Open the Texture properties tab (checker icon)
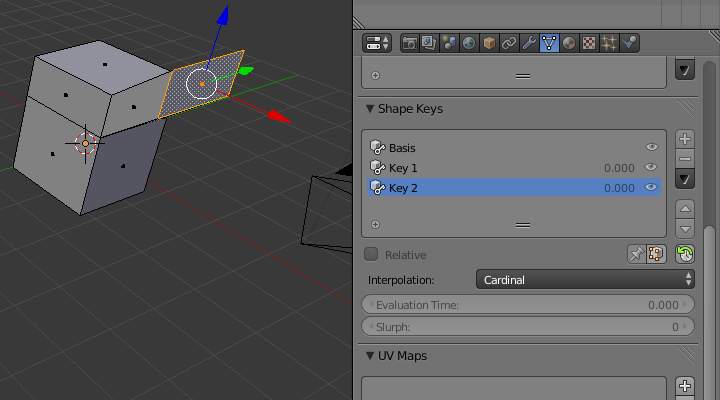This screenshot has height=400, width=720. pyautogui.click(x=589, y=43)
